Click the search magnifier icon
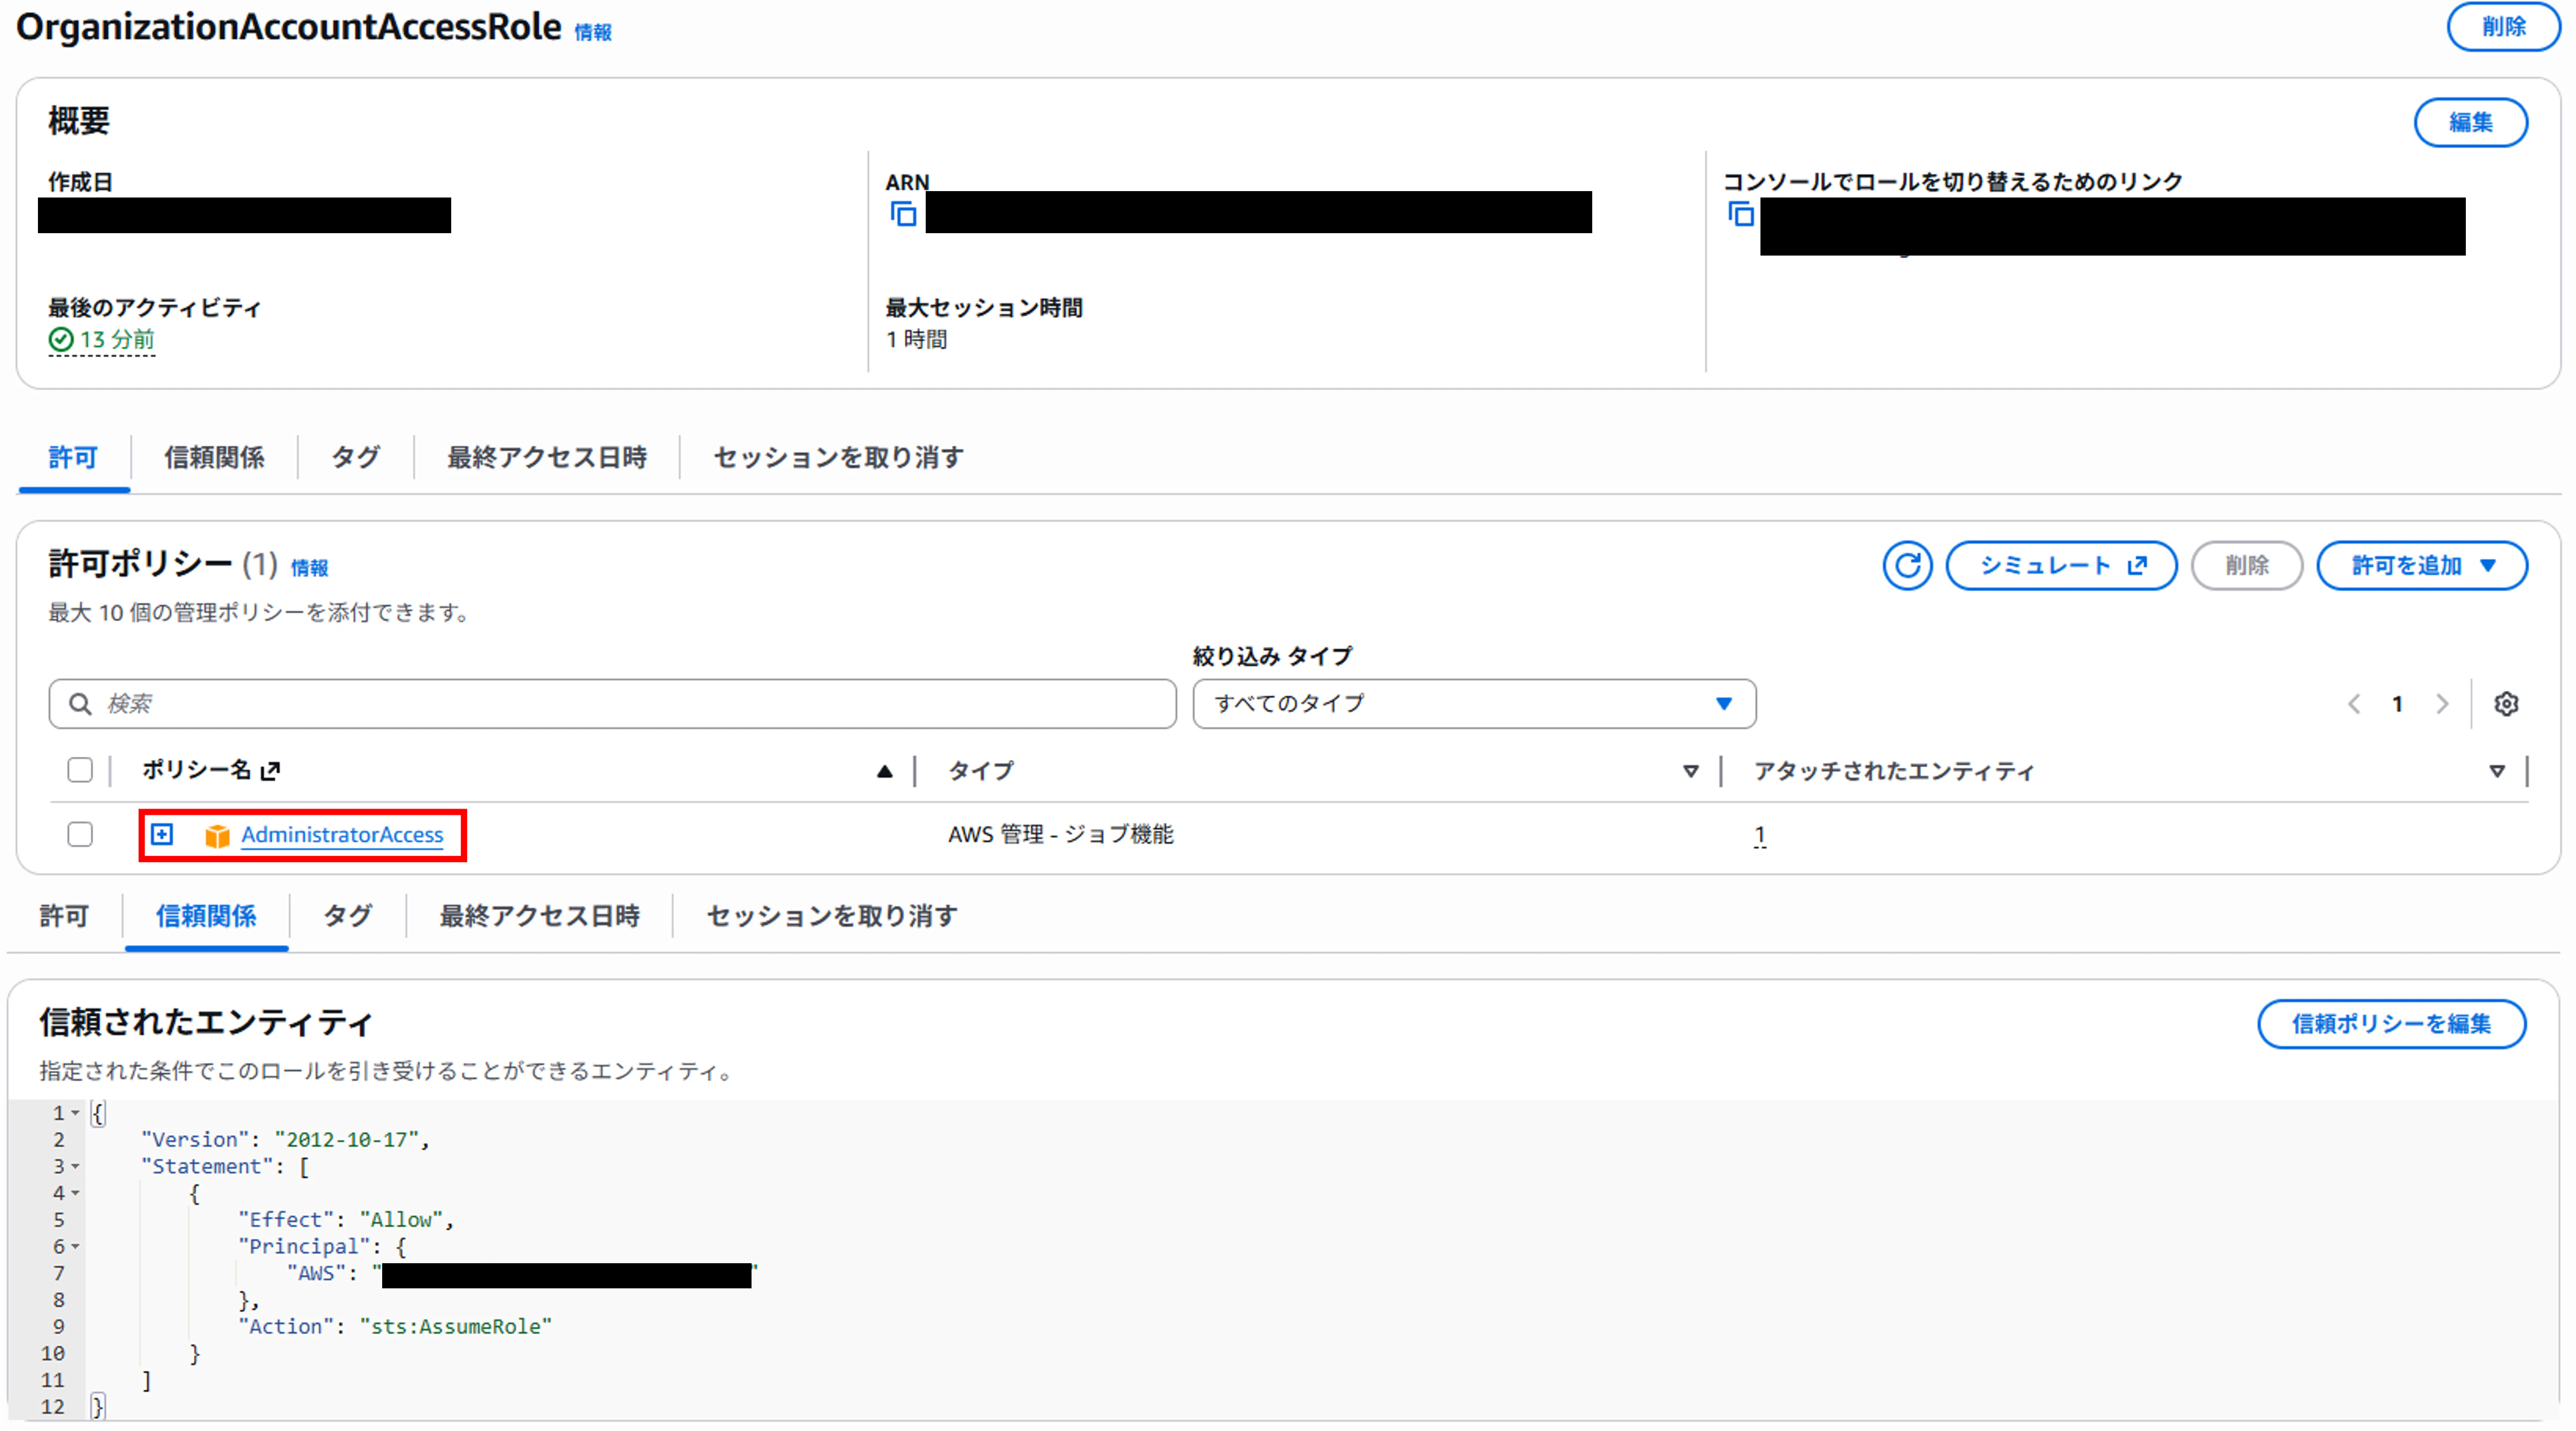This screenshot has height=1431, width=2576. [80, 704]
